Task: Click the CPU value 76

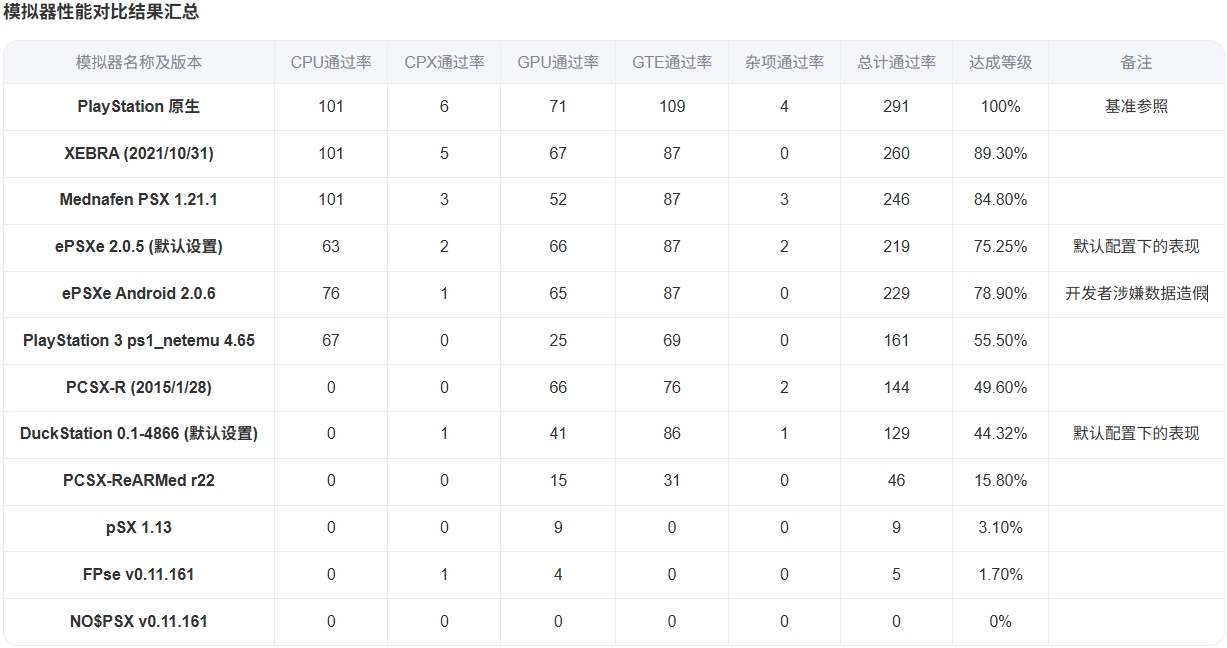Action: [x=331, y=293]
